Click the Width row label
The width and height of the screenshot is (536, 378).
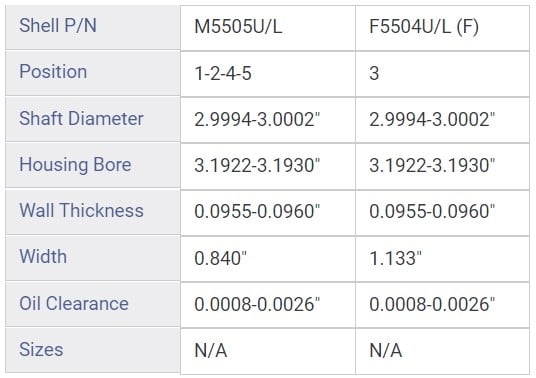pyautogui.click(x=93, y=258)
